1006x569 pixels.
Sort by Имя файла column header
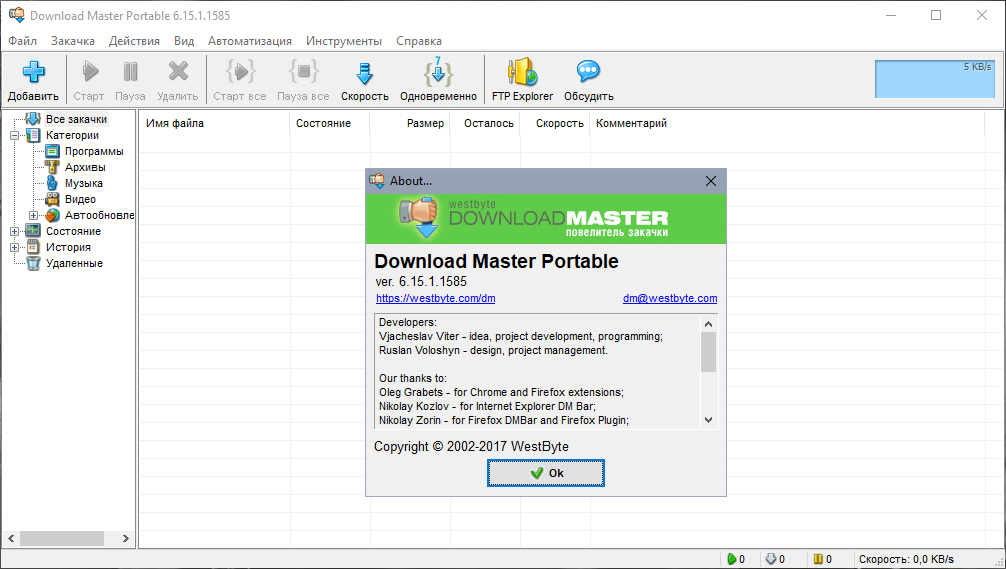pos(214,123)
